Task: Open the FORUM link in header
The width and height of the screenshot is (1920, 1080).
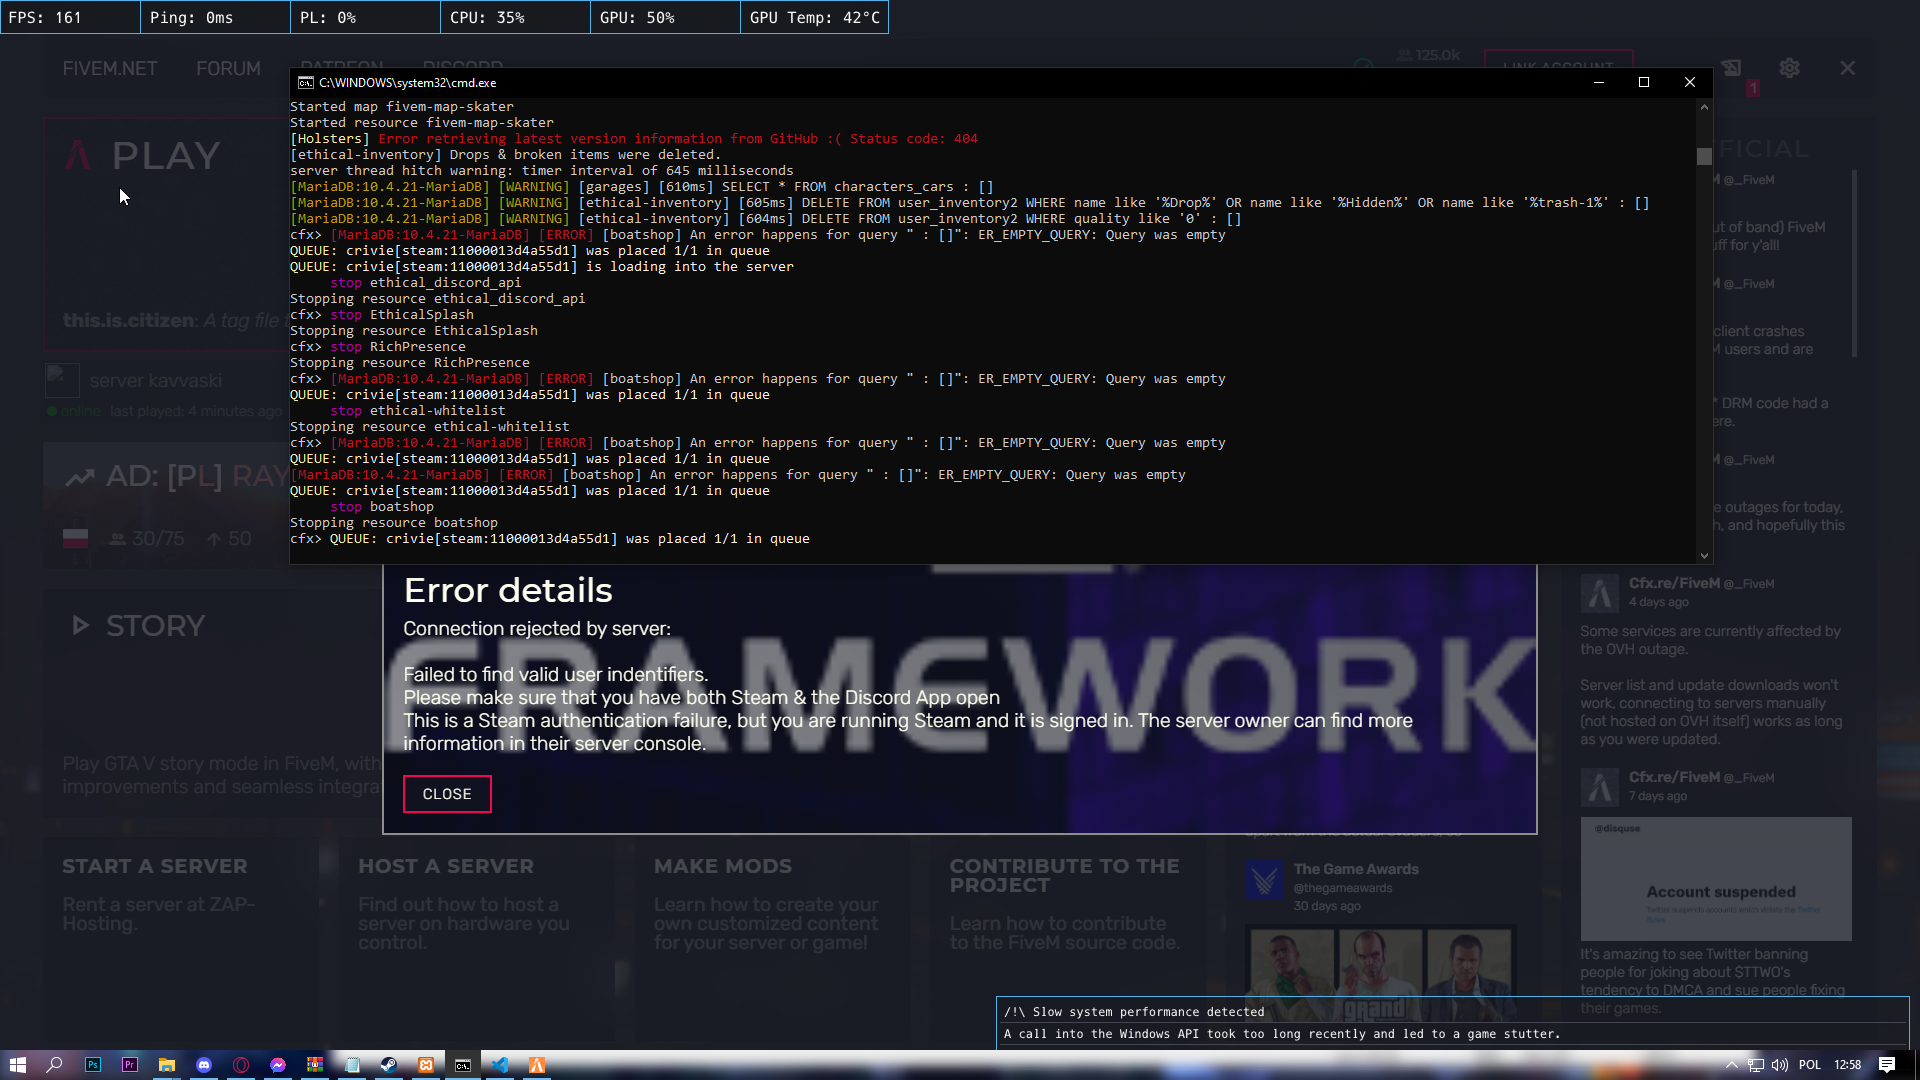Action: [228, 68]
